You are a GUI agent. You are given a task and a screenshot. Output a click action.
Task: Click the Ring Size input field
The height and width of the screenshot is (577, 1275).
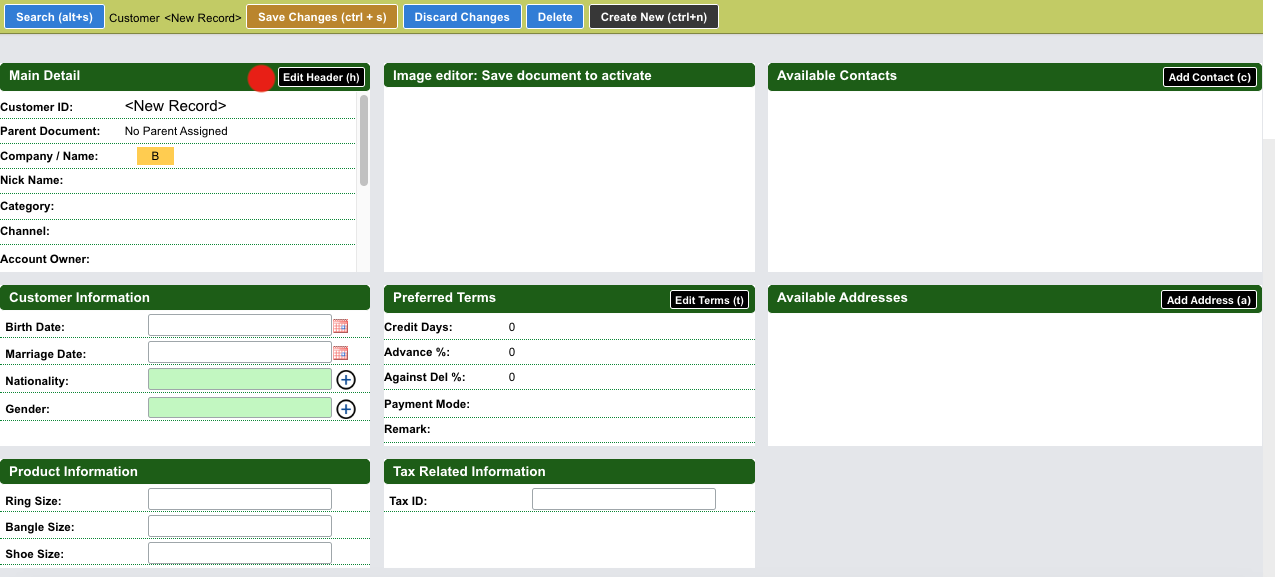tap(239, 498)
